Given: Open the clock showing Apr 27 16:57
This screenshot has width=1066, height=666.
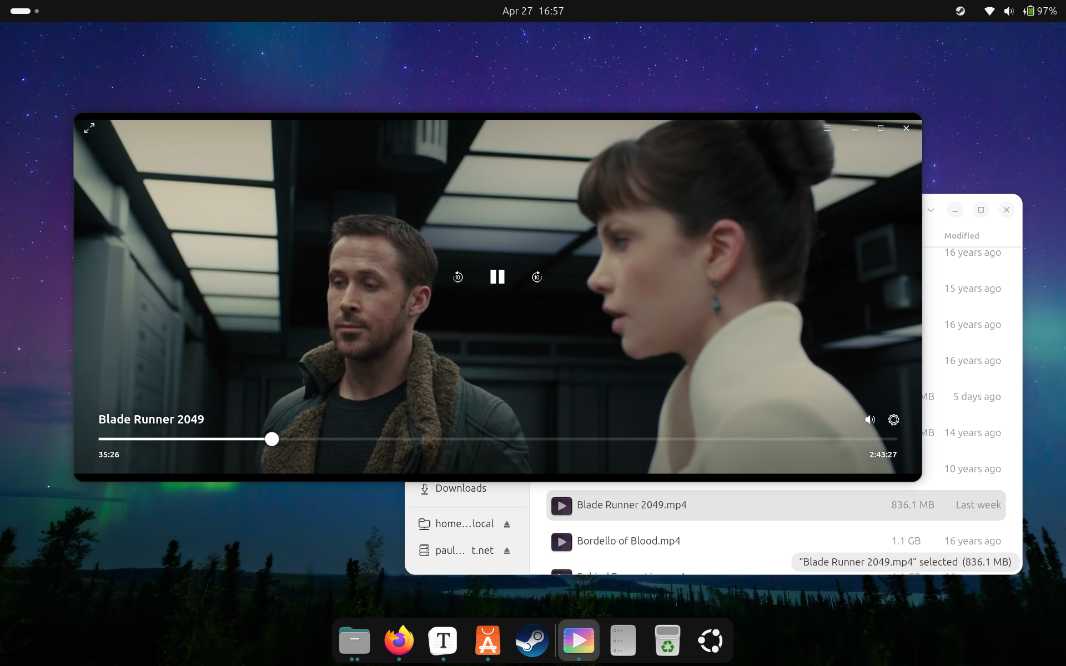Looking at the screenshot, I should click(x=533, y=11).
